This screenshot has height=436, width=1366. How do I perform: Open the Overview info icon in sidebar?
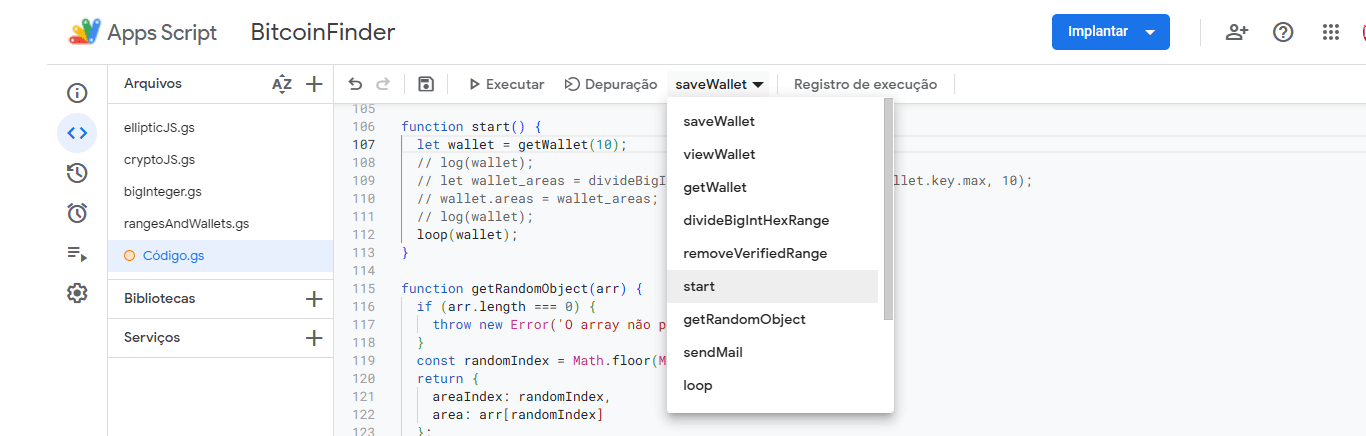(77, 93)
